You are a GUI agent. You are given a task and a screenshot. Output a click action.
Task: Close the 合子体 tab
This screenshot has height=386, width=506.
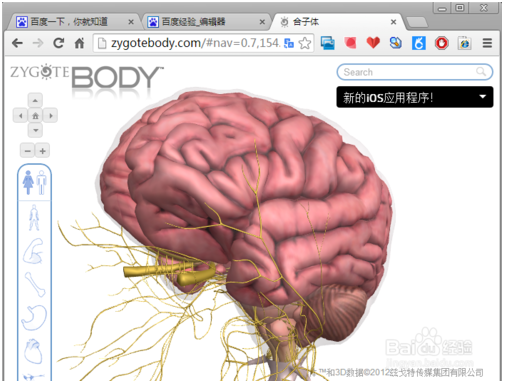[x=393, y=22]
